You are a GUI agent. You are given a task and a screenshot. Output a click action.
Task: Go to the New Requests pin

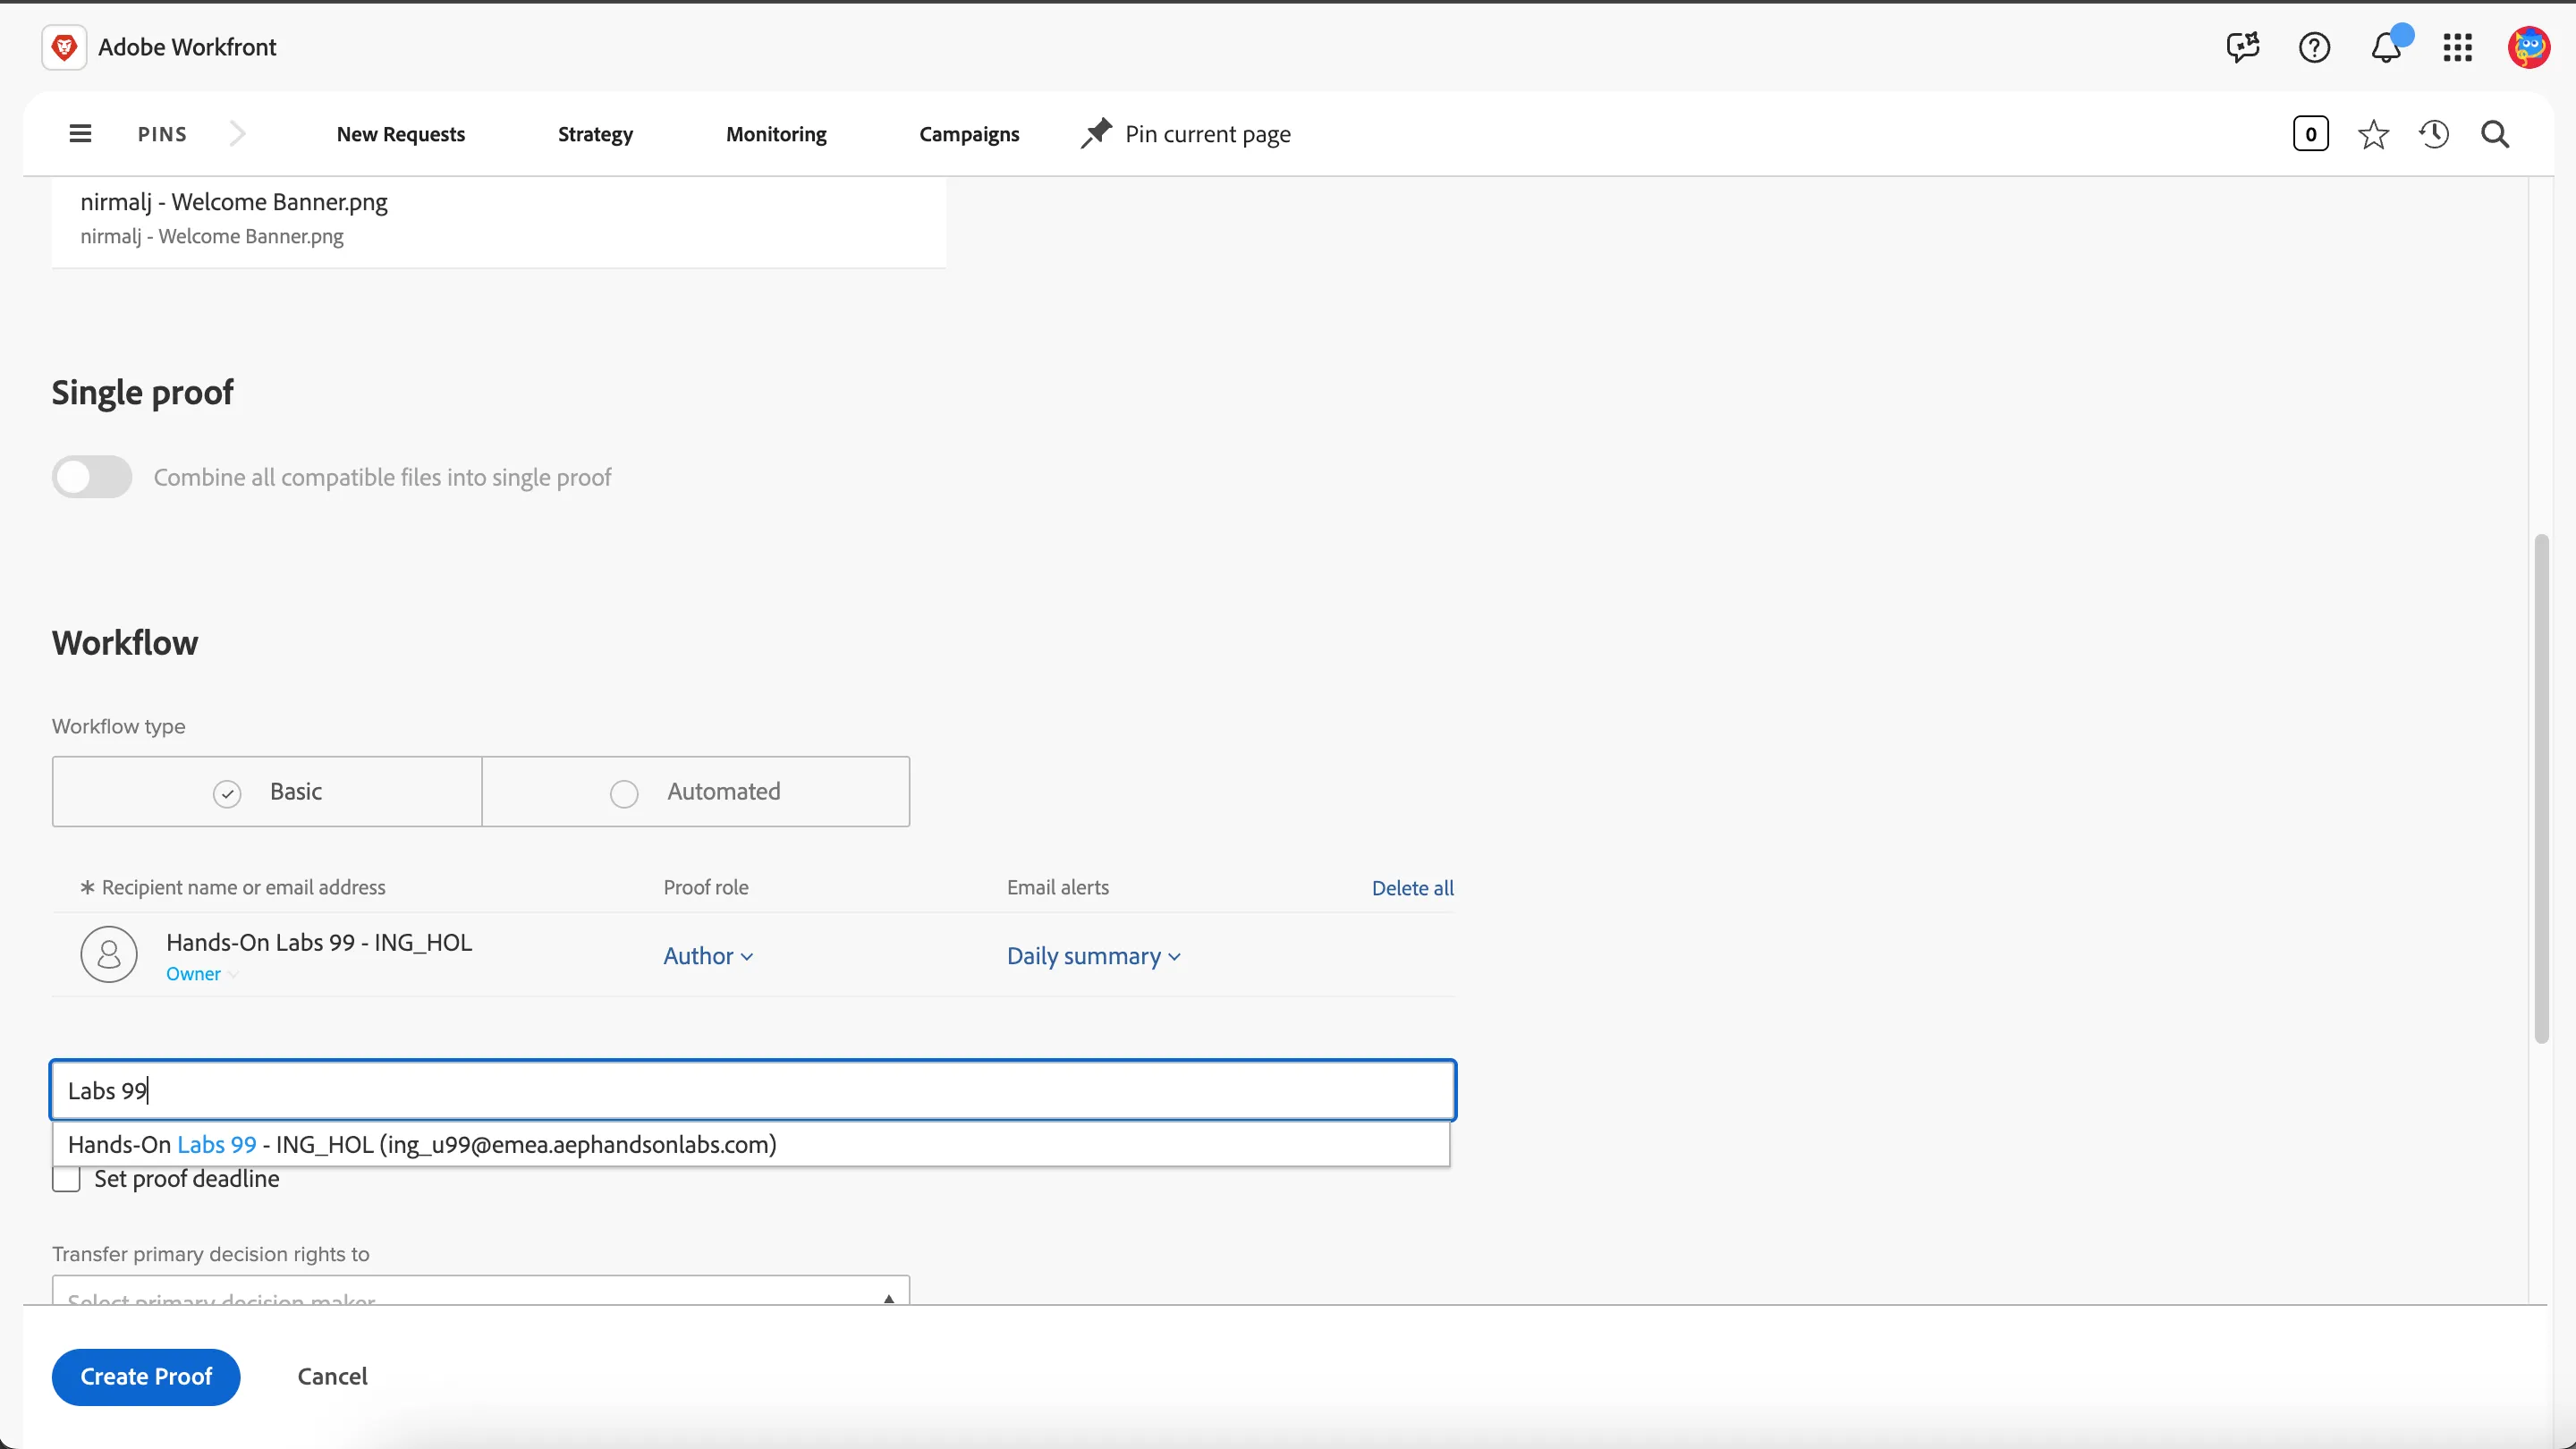point(401,134)
